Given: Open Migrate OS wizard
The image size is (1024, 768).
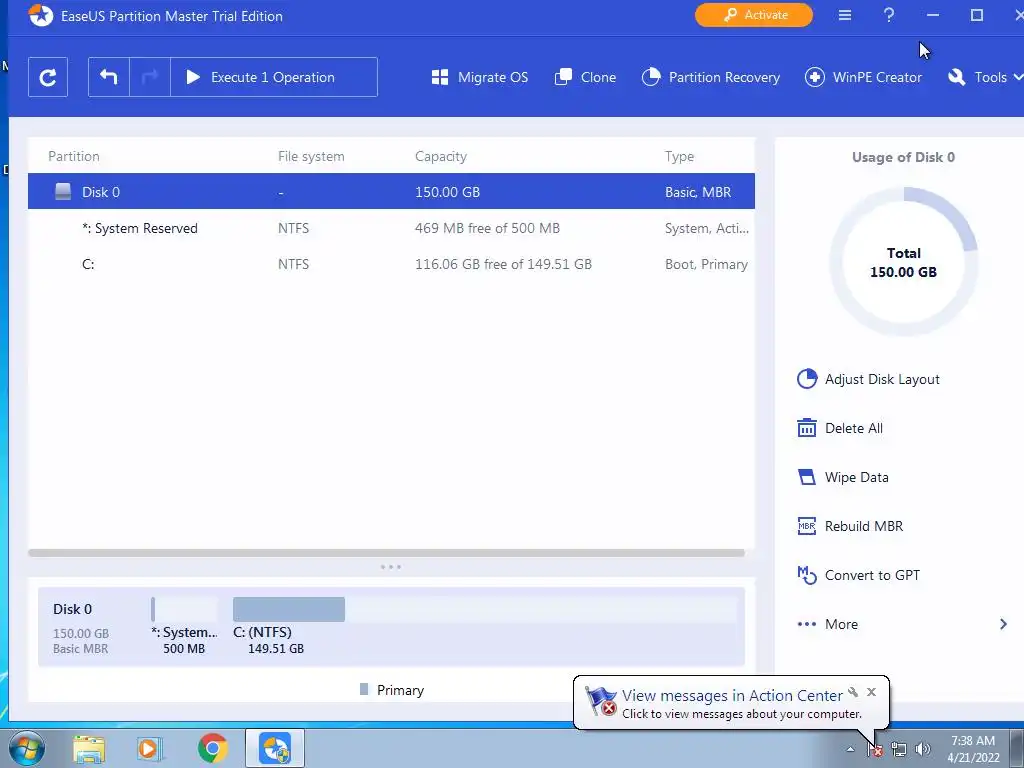Looking at the screenshot, I should (480, 77).
